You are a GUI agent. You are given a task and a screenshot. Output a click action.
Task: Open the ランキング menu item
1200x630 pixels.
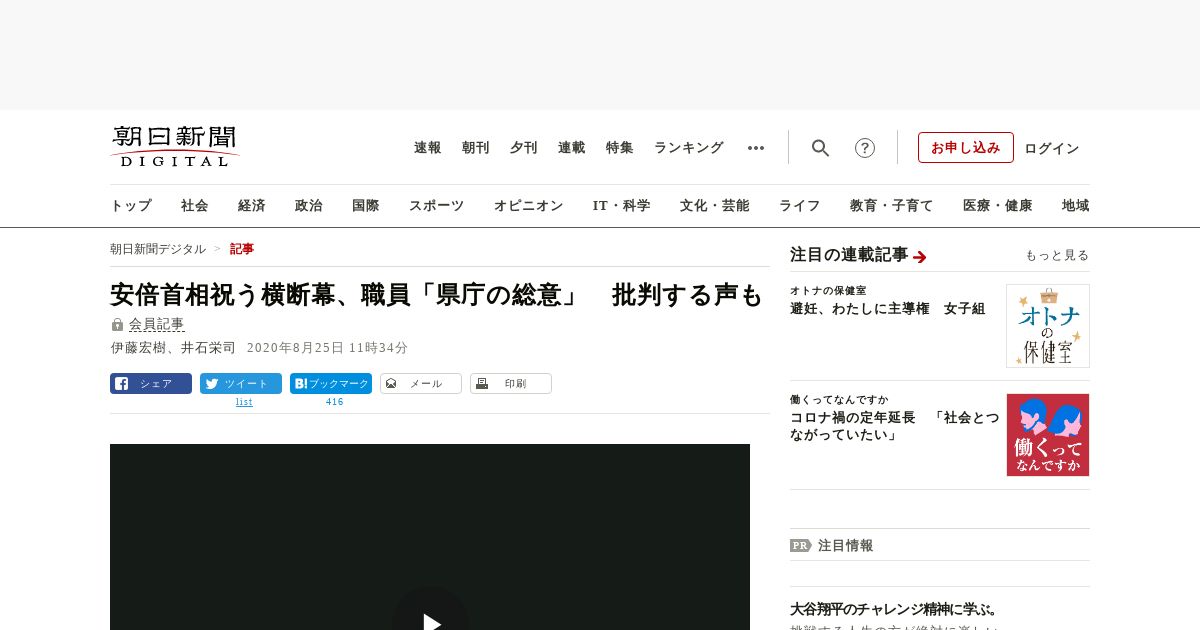[x=689, y=148]
